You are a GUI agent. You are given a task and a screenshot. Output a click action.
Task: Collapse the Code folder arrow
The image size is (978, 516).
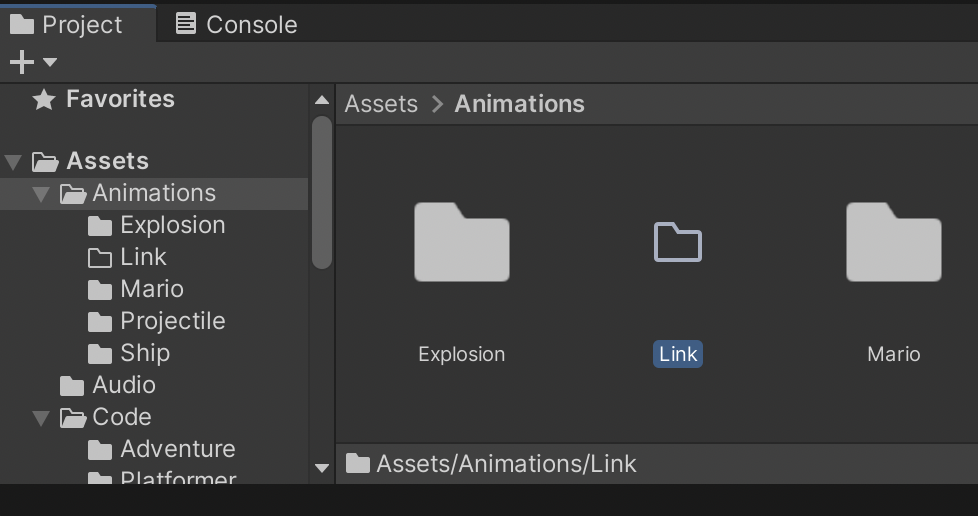[x=41, y=418]
